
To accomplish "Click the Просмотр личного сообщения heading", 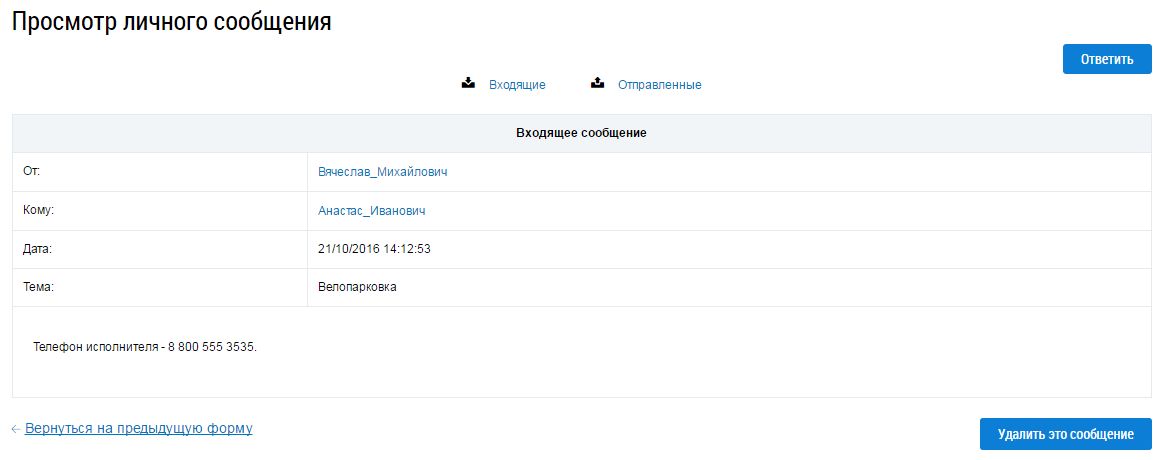I will click(x=171, y=22).
